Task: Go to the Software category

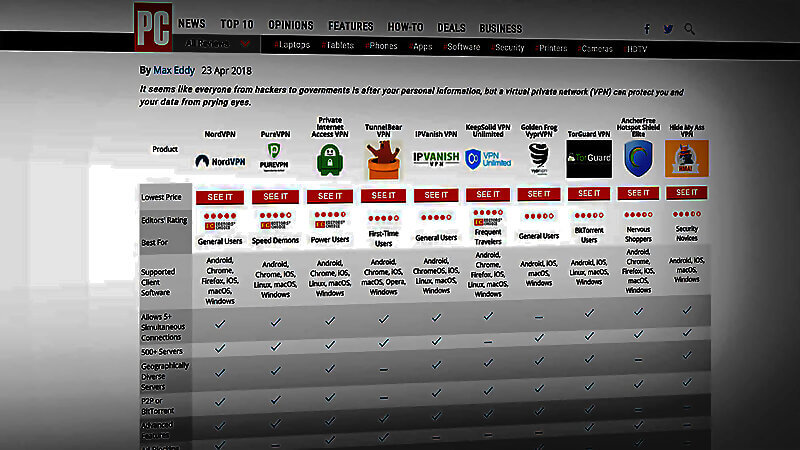Action: (462, 47)
